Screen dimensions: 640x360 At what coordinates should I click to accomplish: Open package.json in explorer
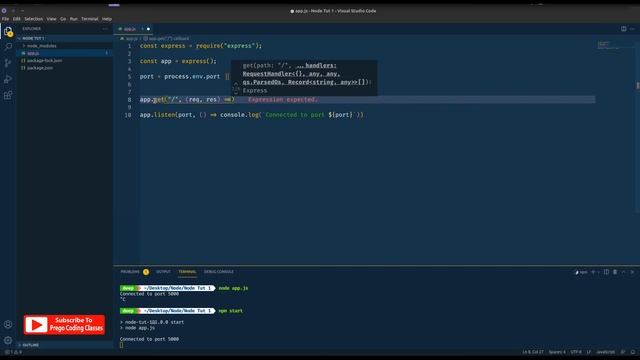40,68
